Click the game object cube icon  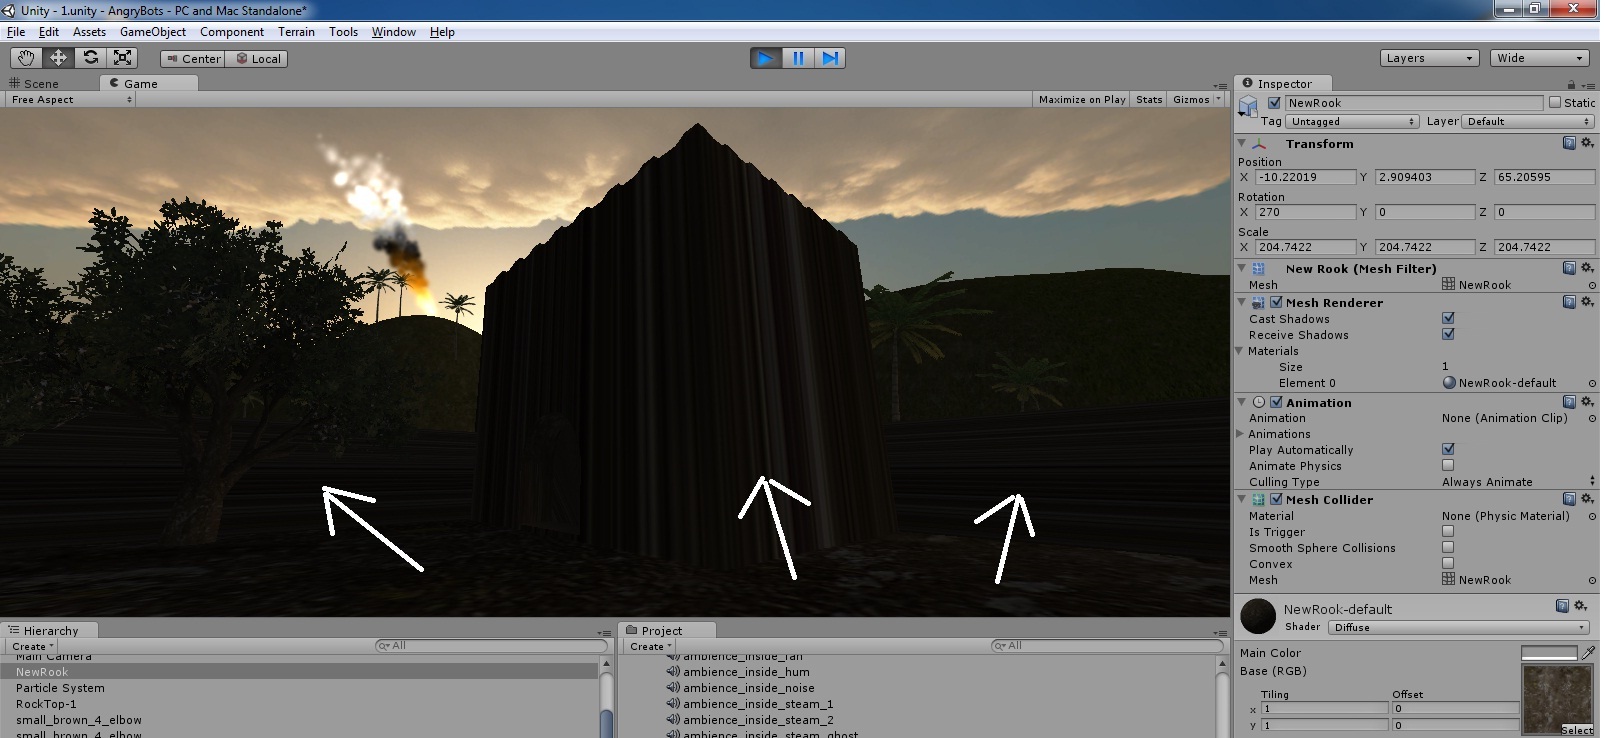pos(1248,106)
